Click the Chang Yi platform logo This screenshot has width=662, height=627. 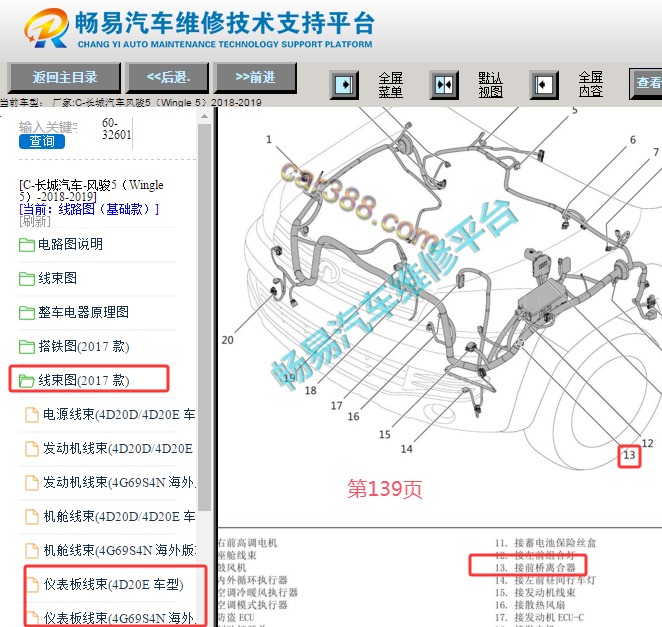(46, 28)
